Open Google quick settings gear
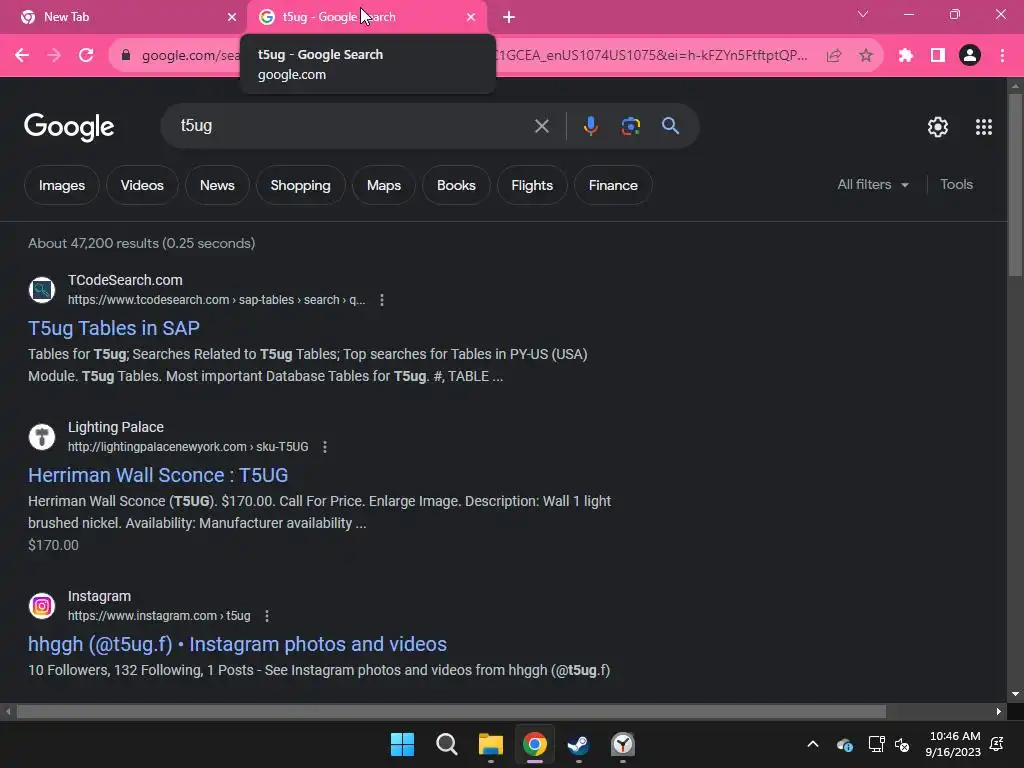 pyautogui.click(x=938, y=127)
